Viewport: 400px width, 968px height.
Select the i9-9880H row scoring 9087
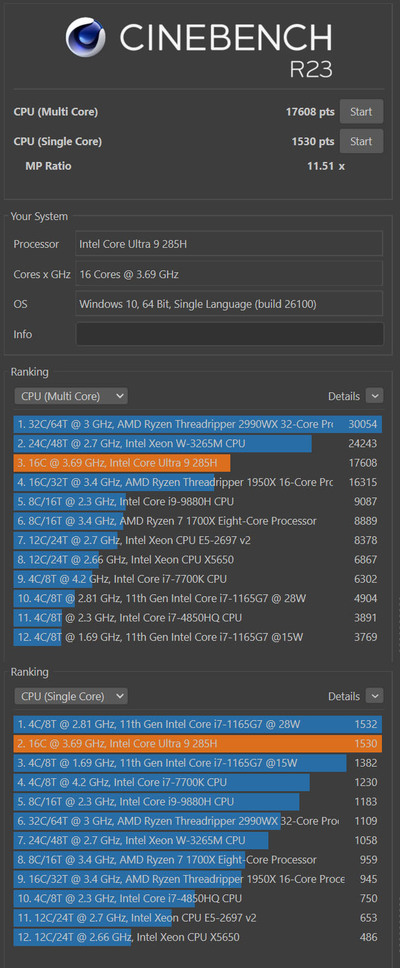pyautogui.click(x=198, y=502)
